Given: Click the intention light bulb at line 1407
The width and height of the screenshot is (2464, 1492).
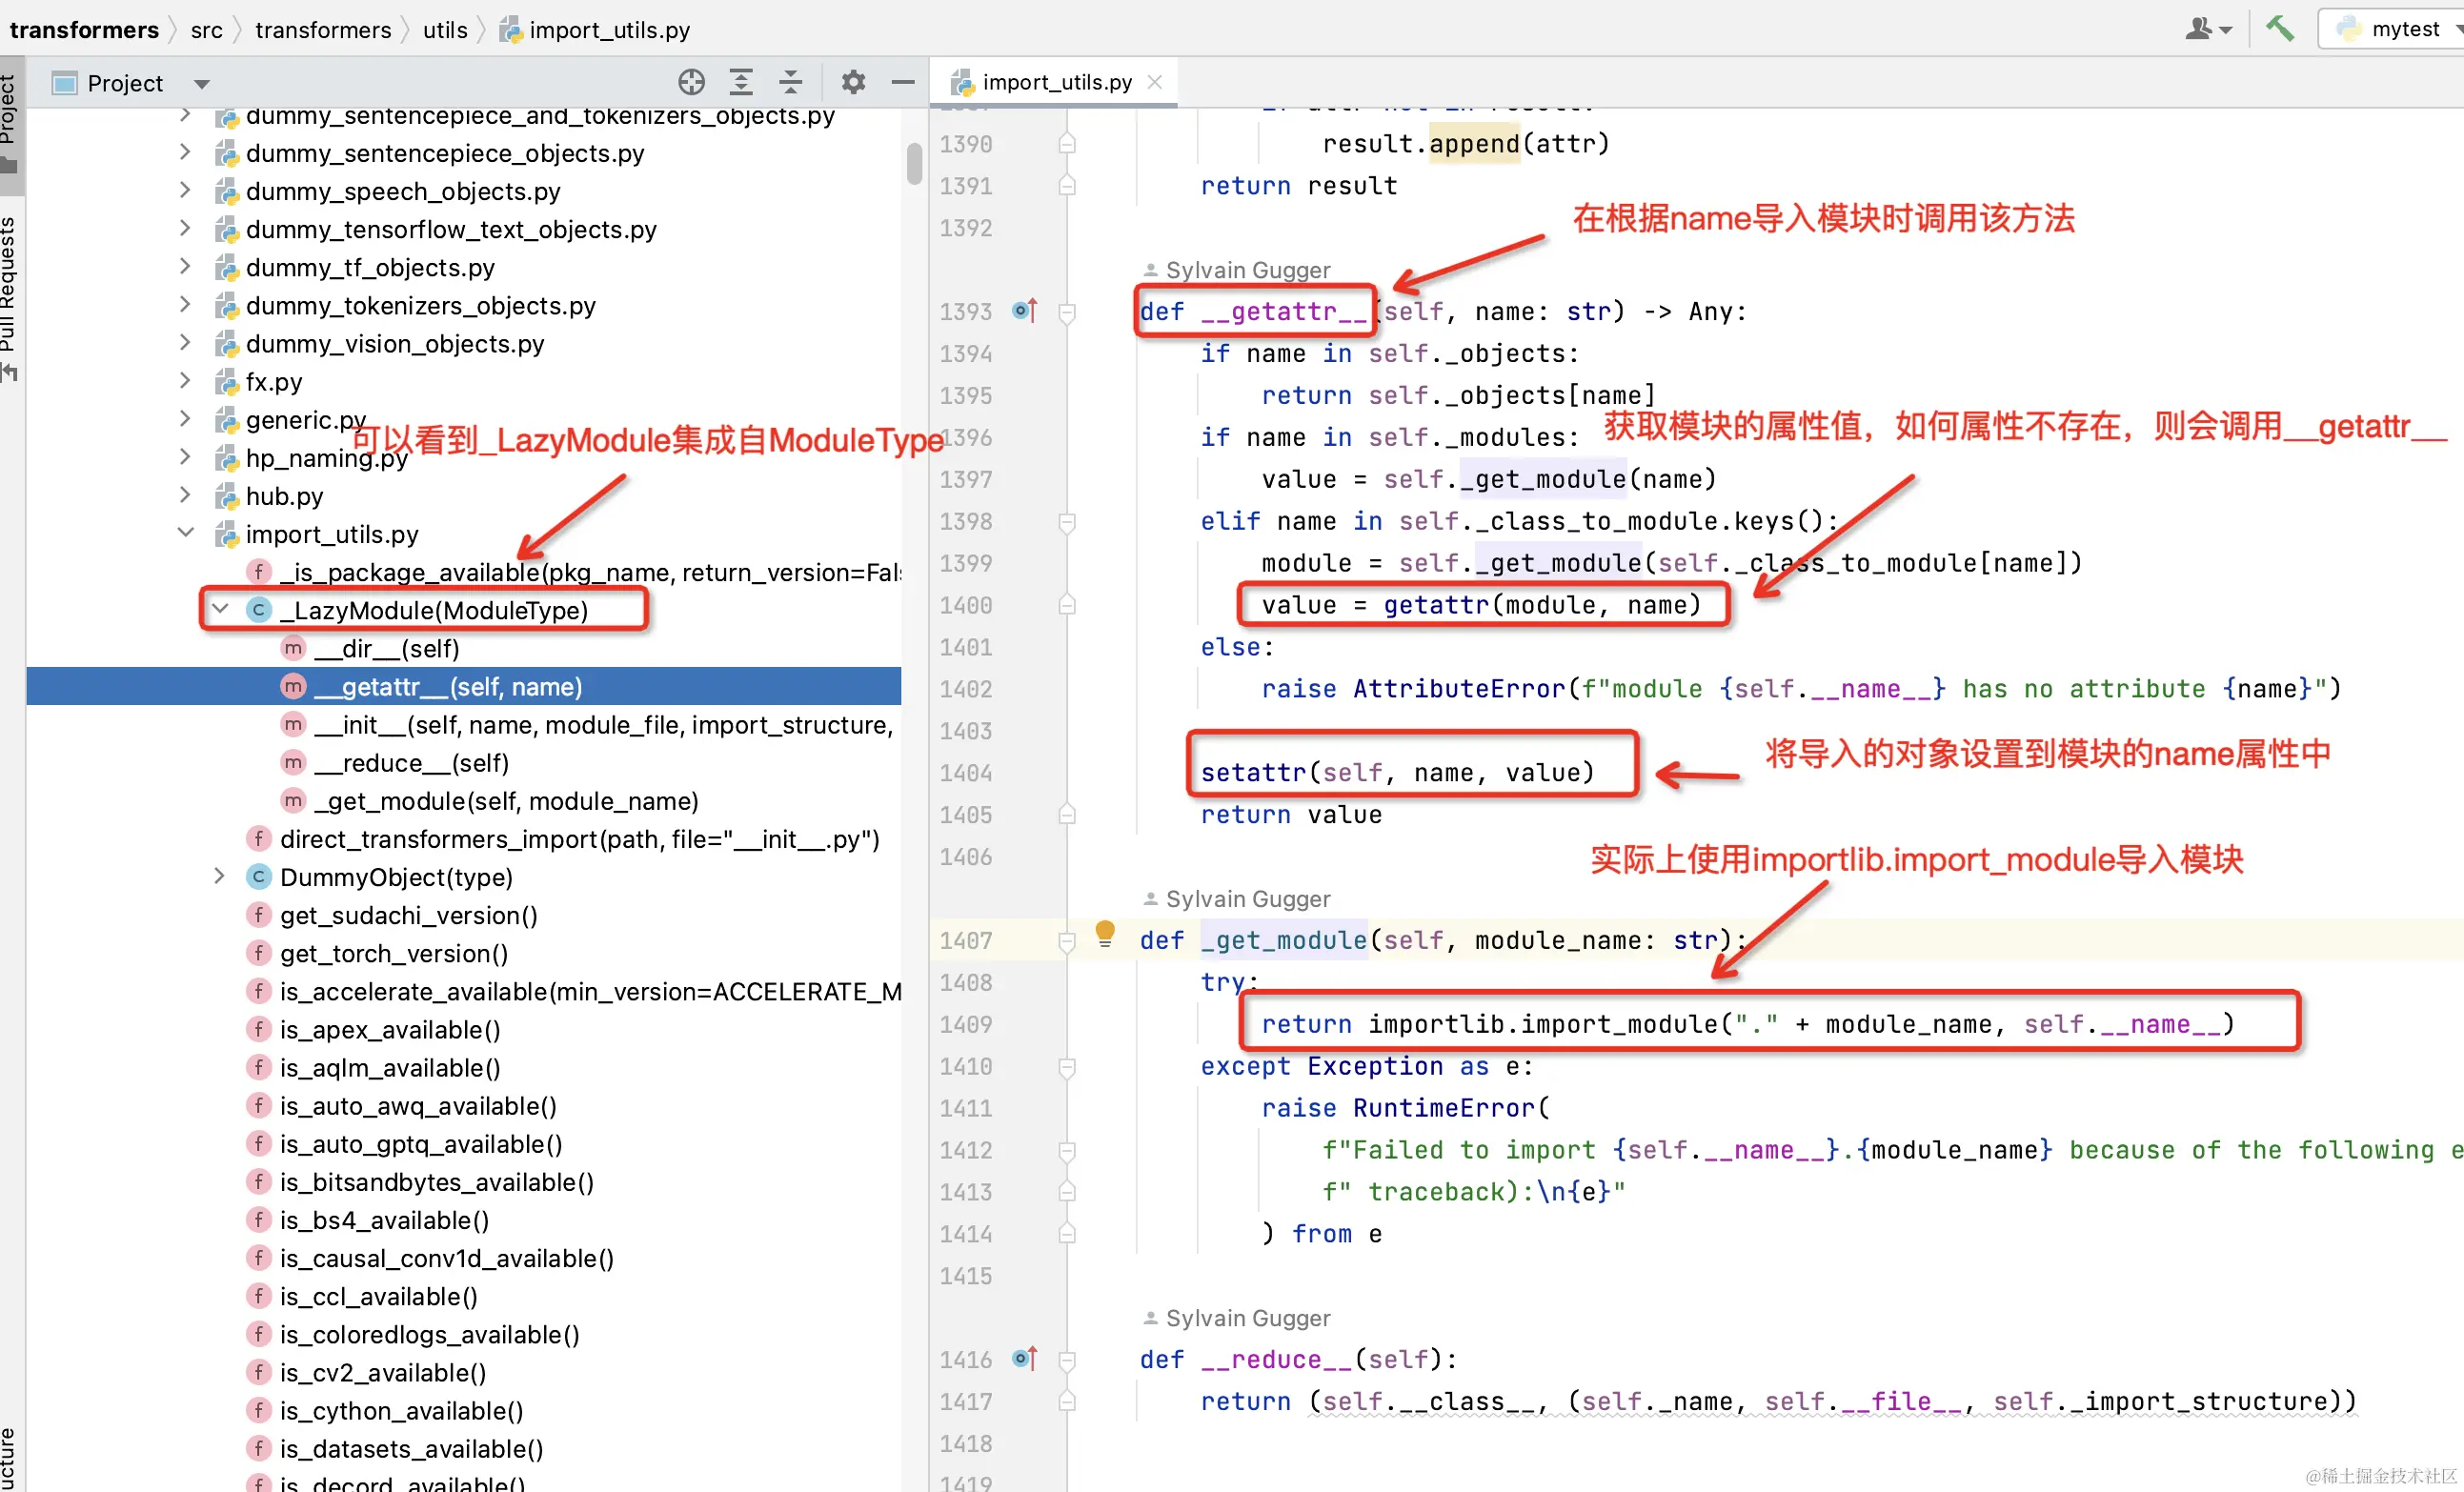Looking at the screenshot, I should click(x=1104, y=932).
